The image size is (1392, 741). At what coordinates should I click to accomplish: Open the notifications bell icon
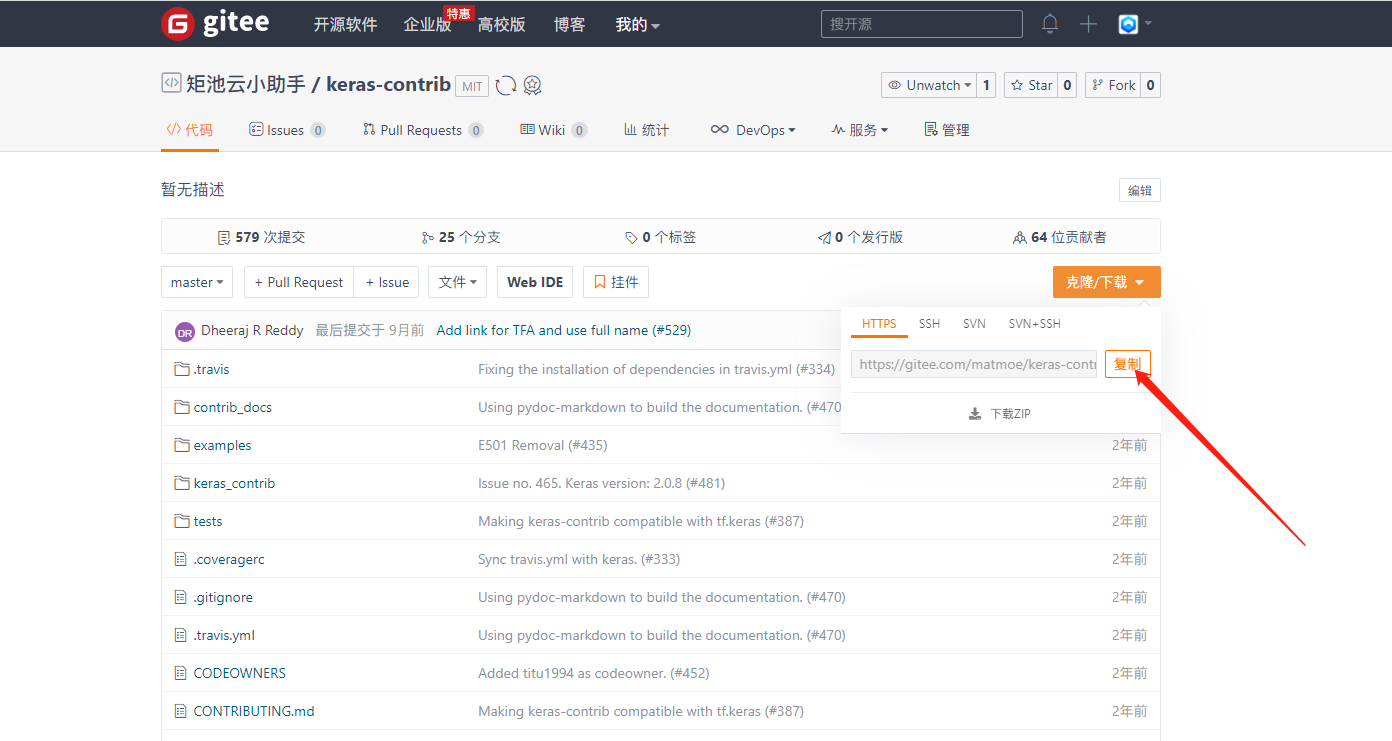point(1050,24)
